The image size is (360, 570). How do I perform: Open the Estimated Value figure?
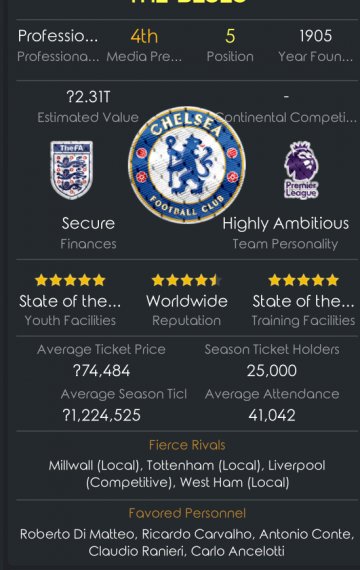point(88,97)
